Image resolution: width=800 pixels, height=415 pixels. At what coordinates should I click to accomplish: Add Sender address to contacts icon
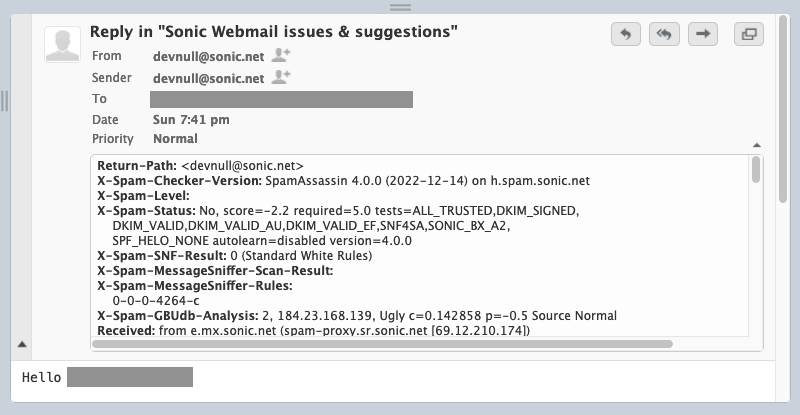click(281, 77)
